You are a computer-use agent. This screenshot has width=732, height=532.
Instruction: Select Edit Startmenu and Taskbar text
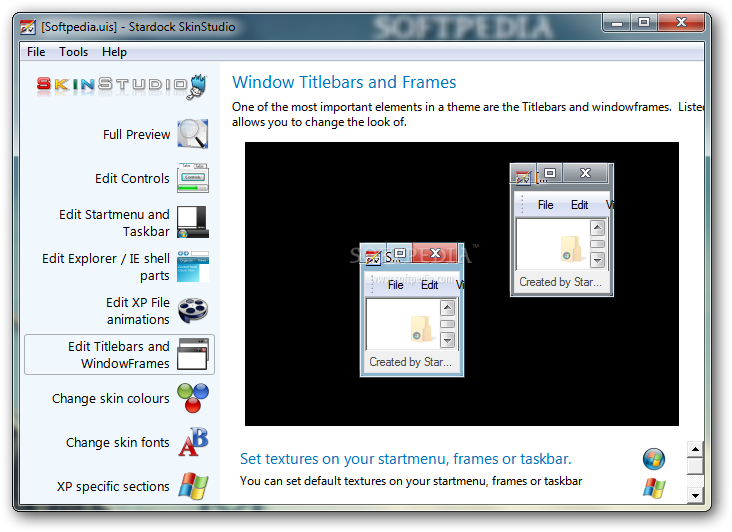pyautogui.click(x=114, y=223)
